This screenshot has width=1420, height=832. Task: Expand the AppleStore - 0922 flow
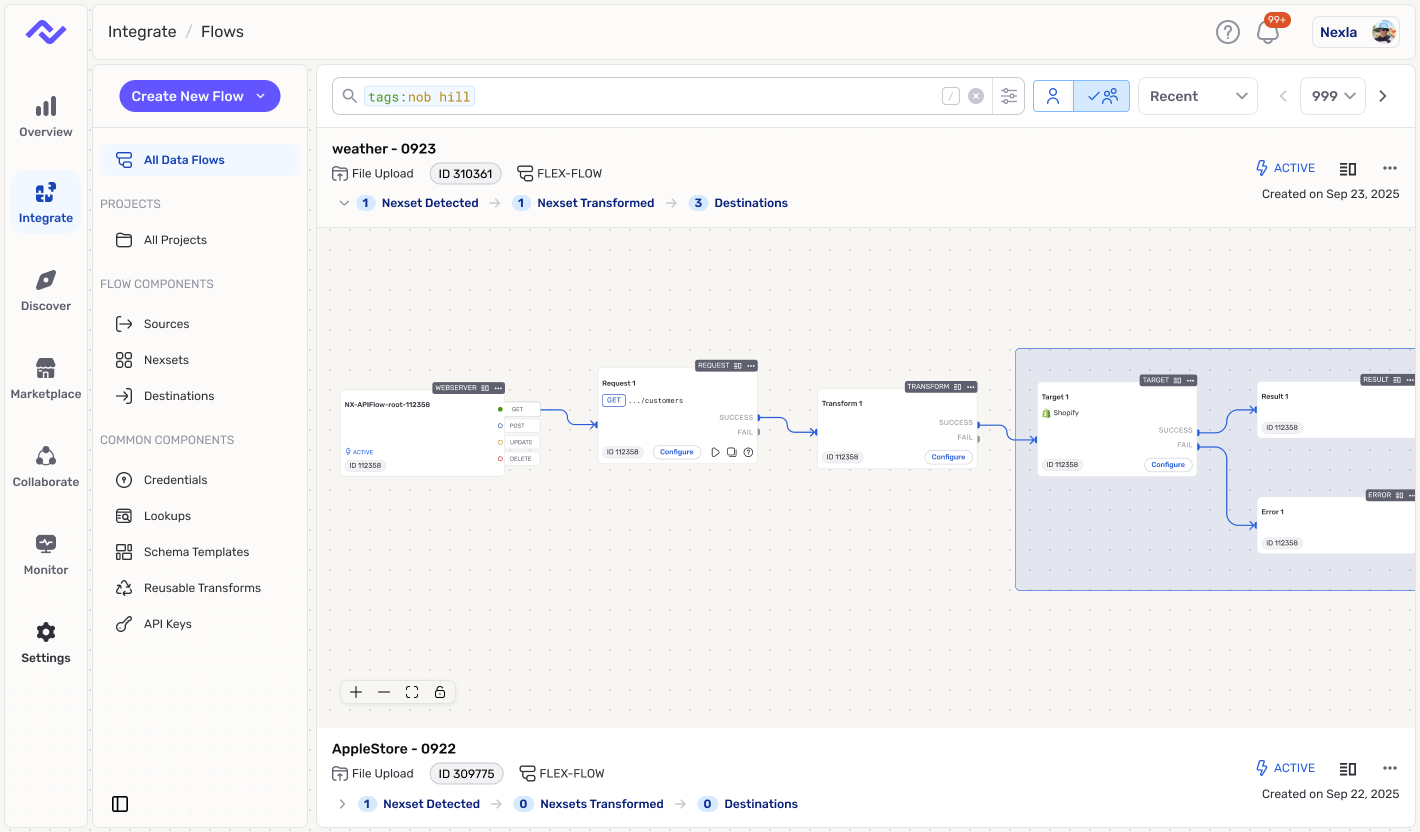(342, 803)
